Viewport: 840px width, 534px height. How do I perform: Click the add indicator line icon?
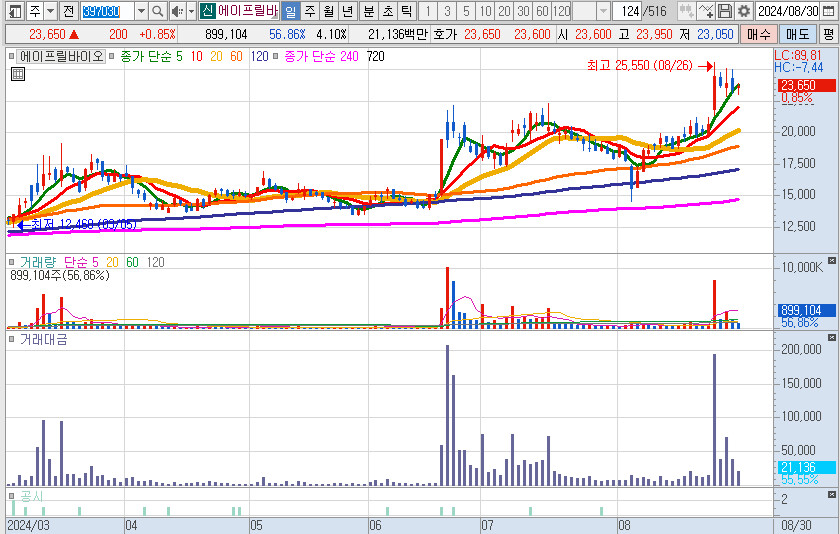tap(705, 11)
